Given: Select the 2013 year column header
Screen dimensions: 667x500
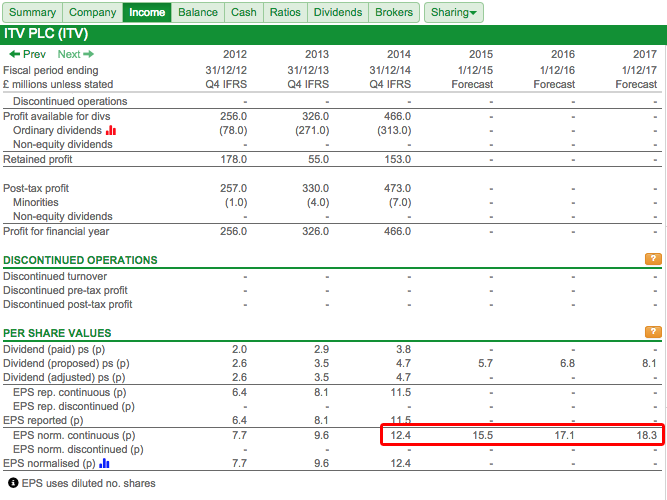Looking at the screenshot, I should pos(317,54).
